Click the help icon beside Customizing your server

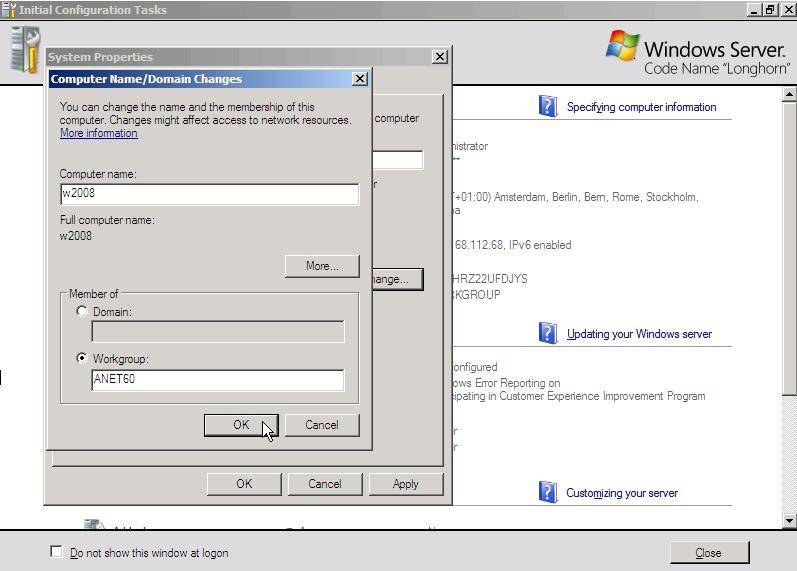tap(548, 492)
